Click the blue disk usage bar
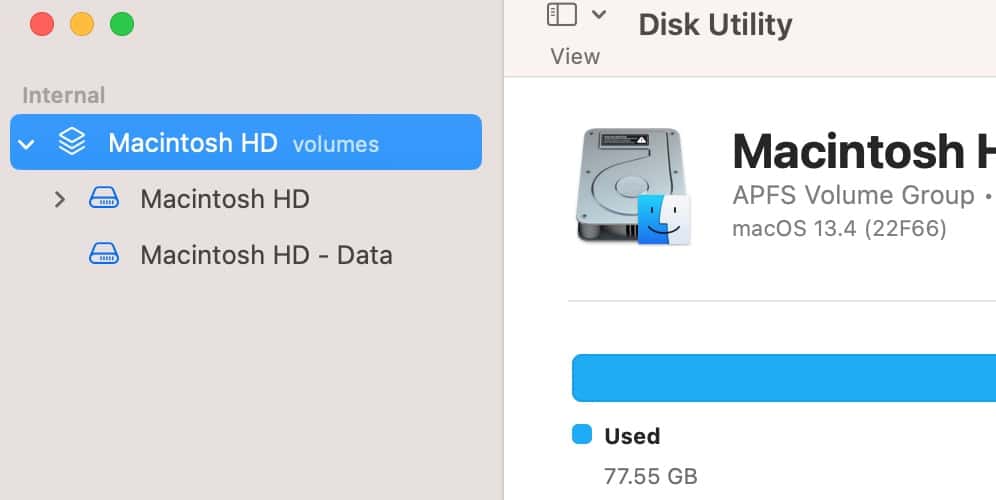This screenshot has height=500, width=996. (x=782, y=378)
